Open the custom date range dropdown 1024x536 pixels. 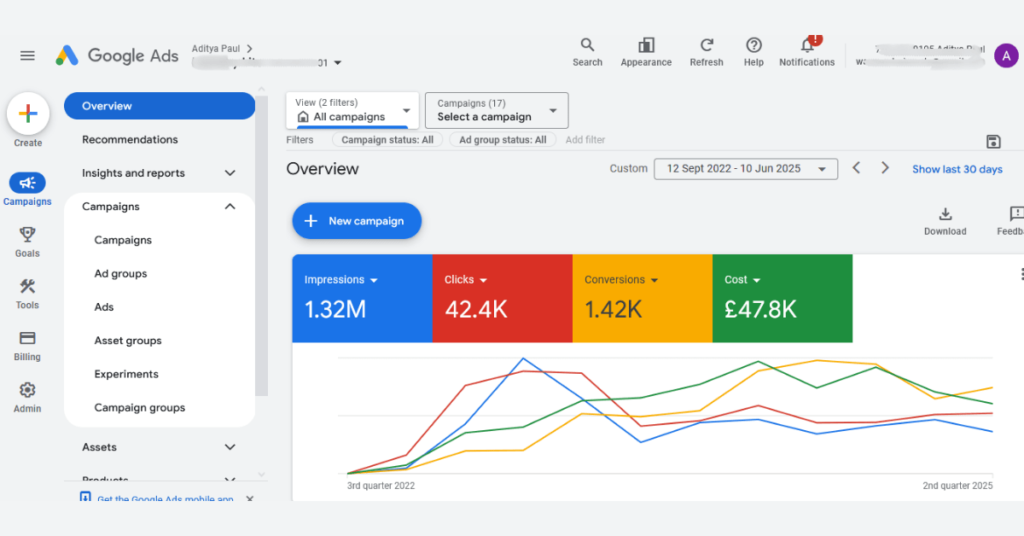[746, 168]
